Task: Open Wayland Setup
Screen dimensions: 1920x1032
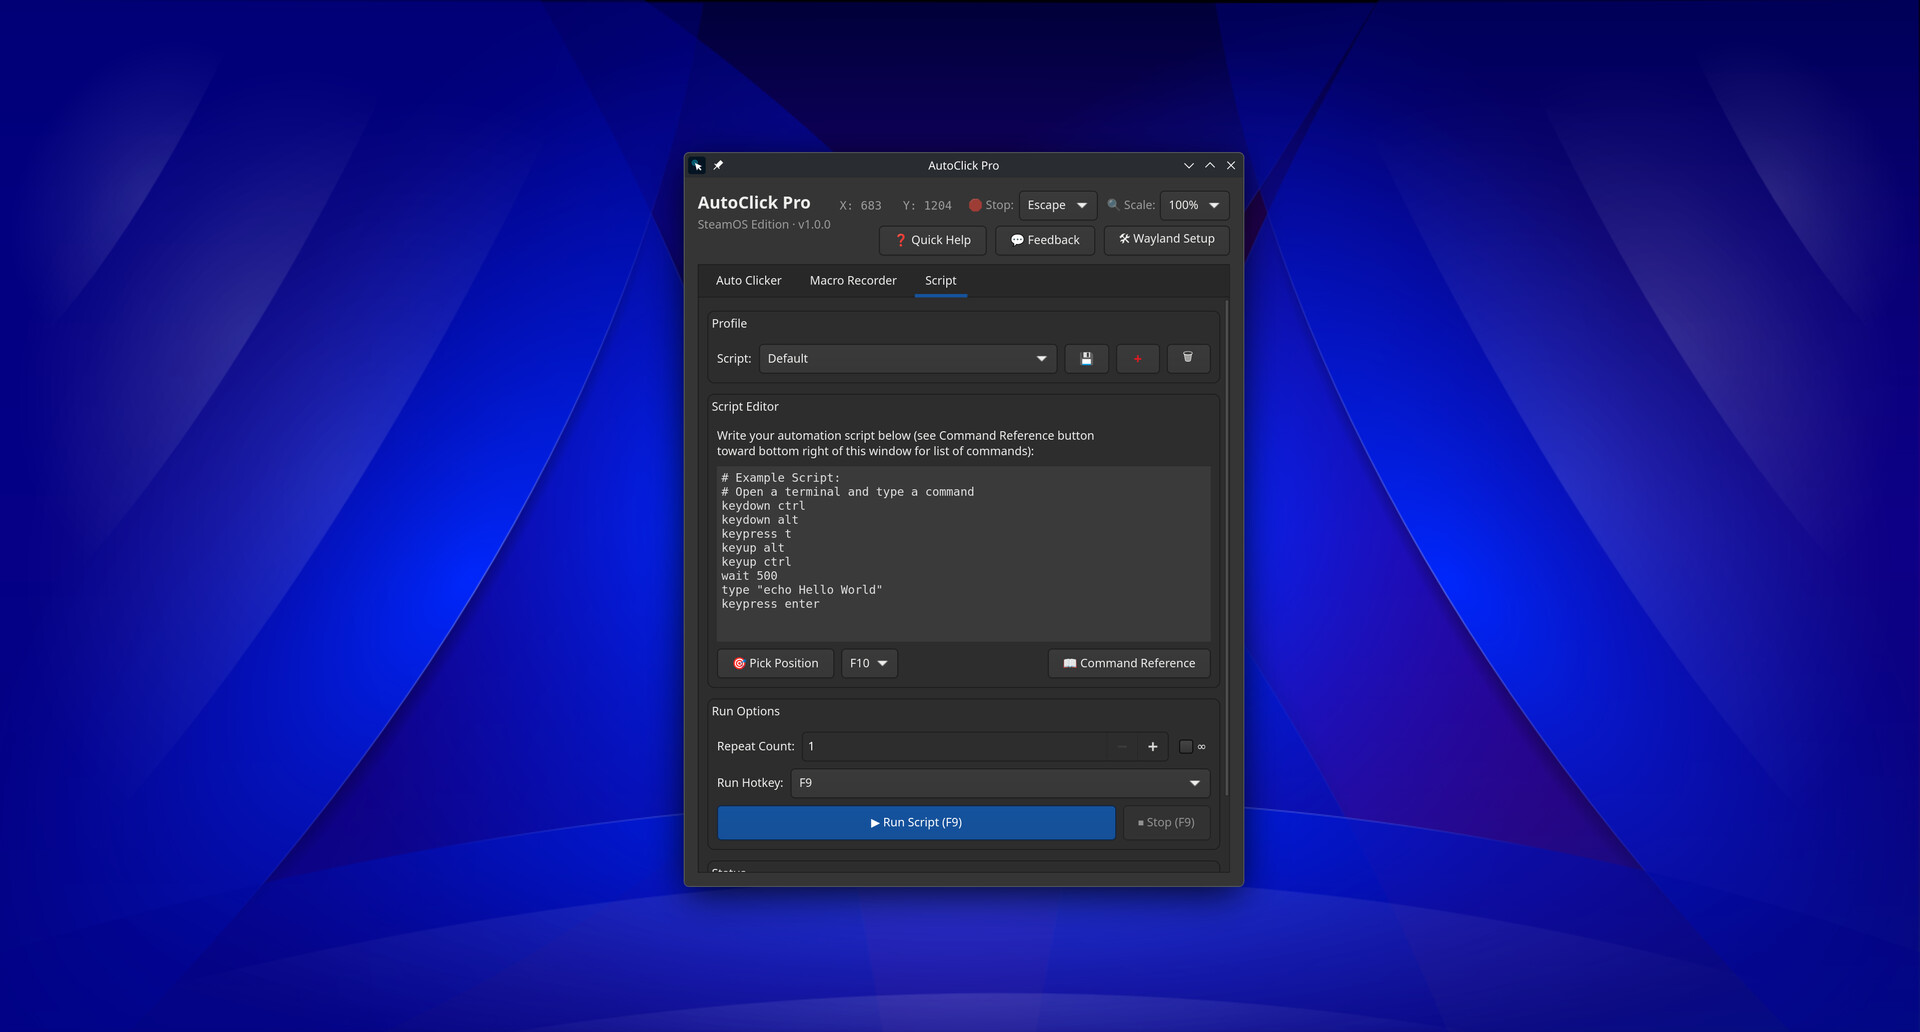Action: click(1166, 239)
